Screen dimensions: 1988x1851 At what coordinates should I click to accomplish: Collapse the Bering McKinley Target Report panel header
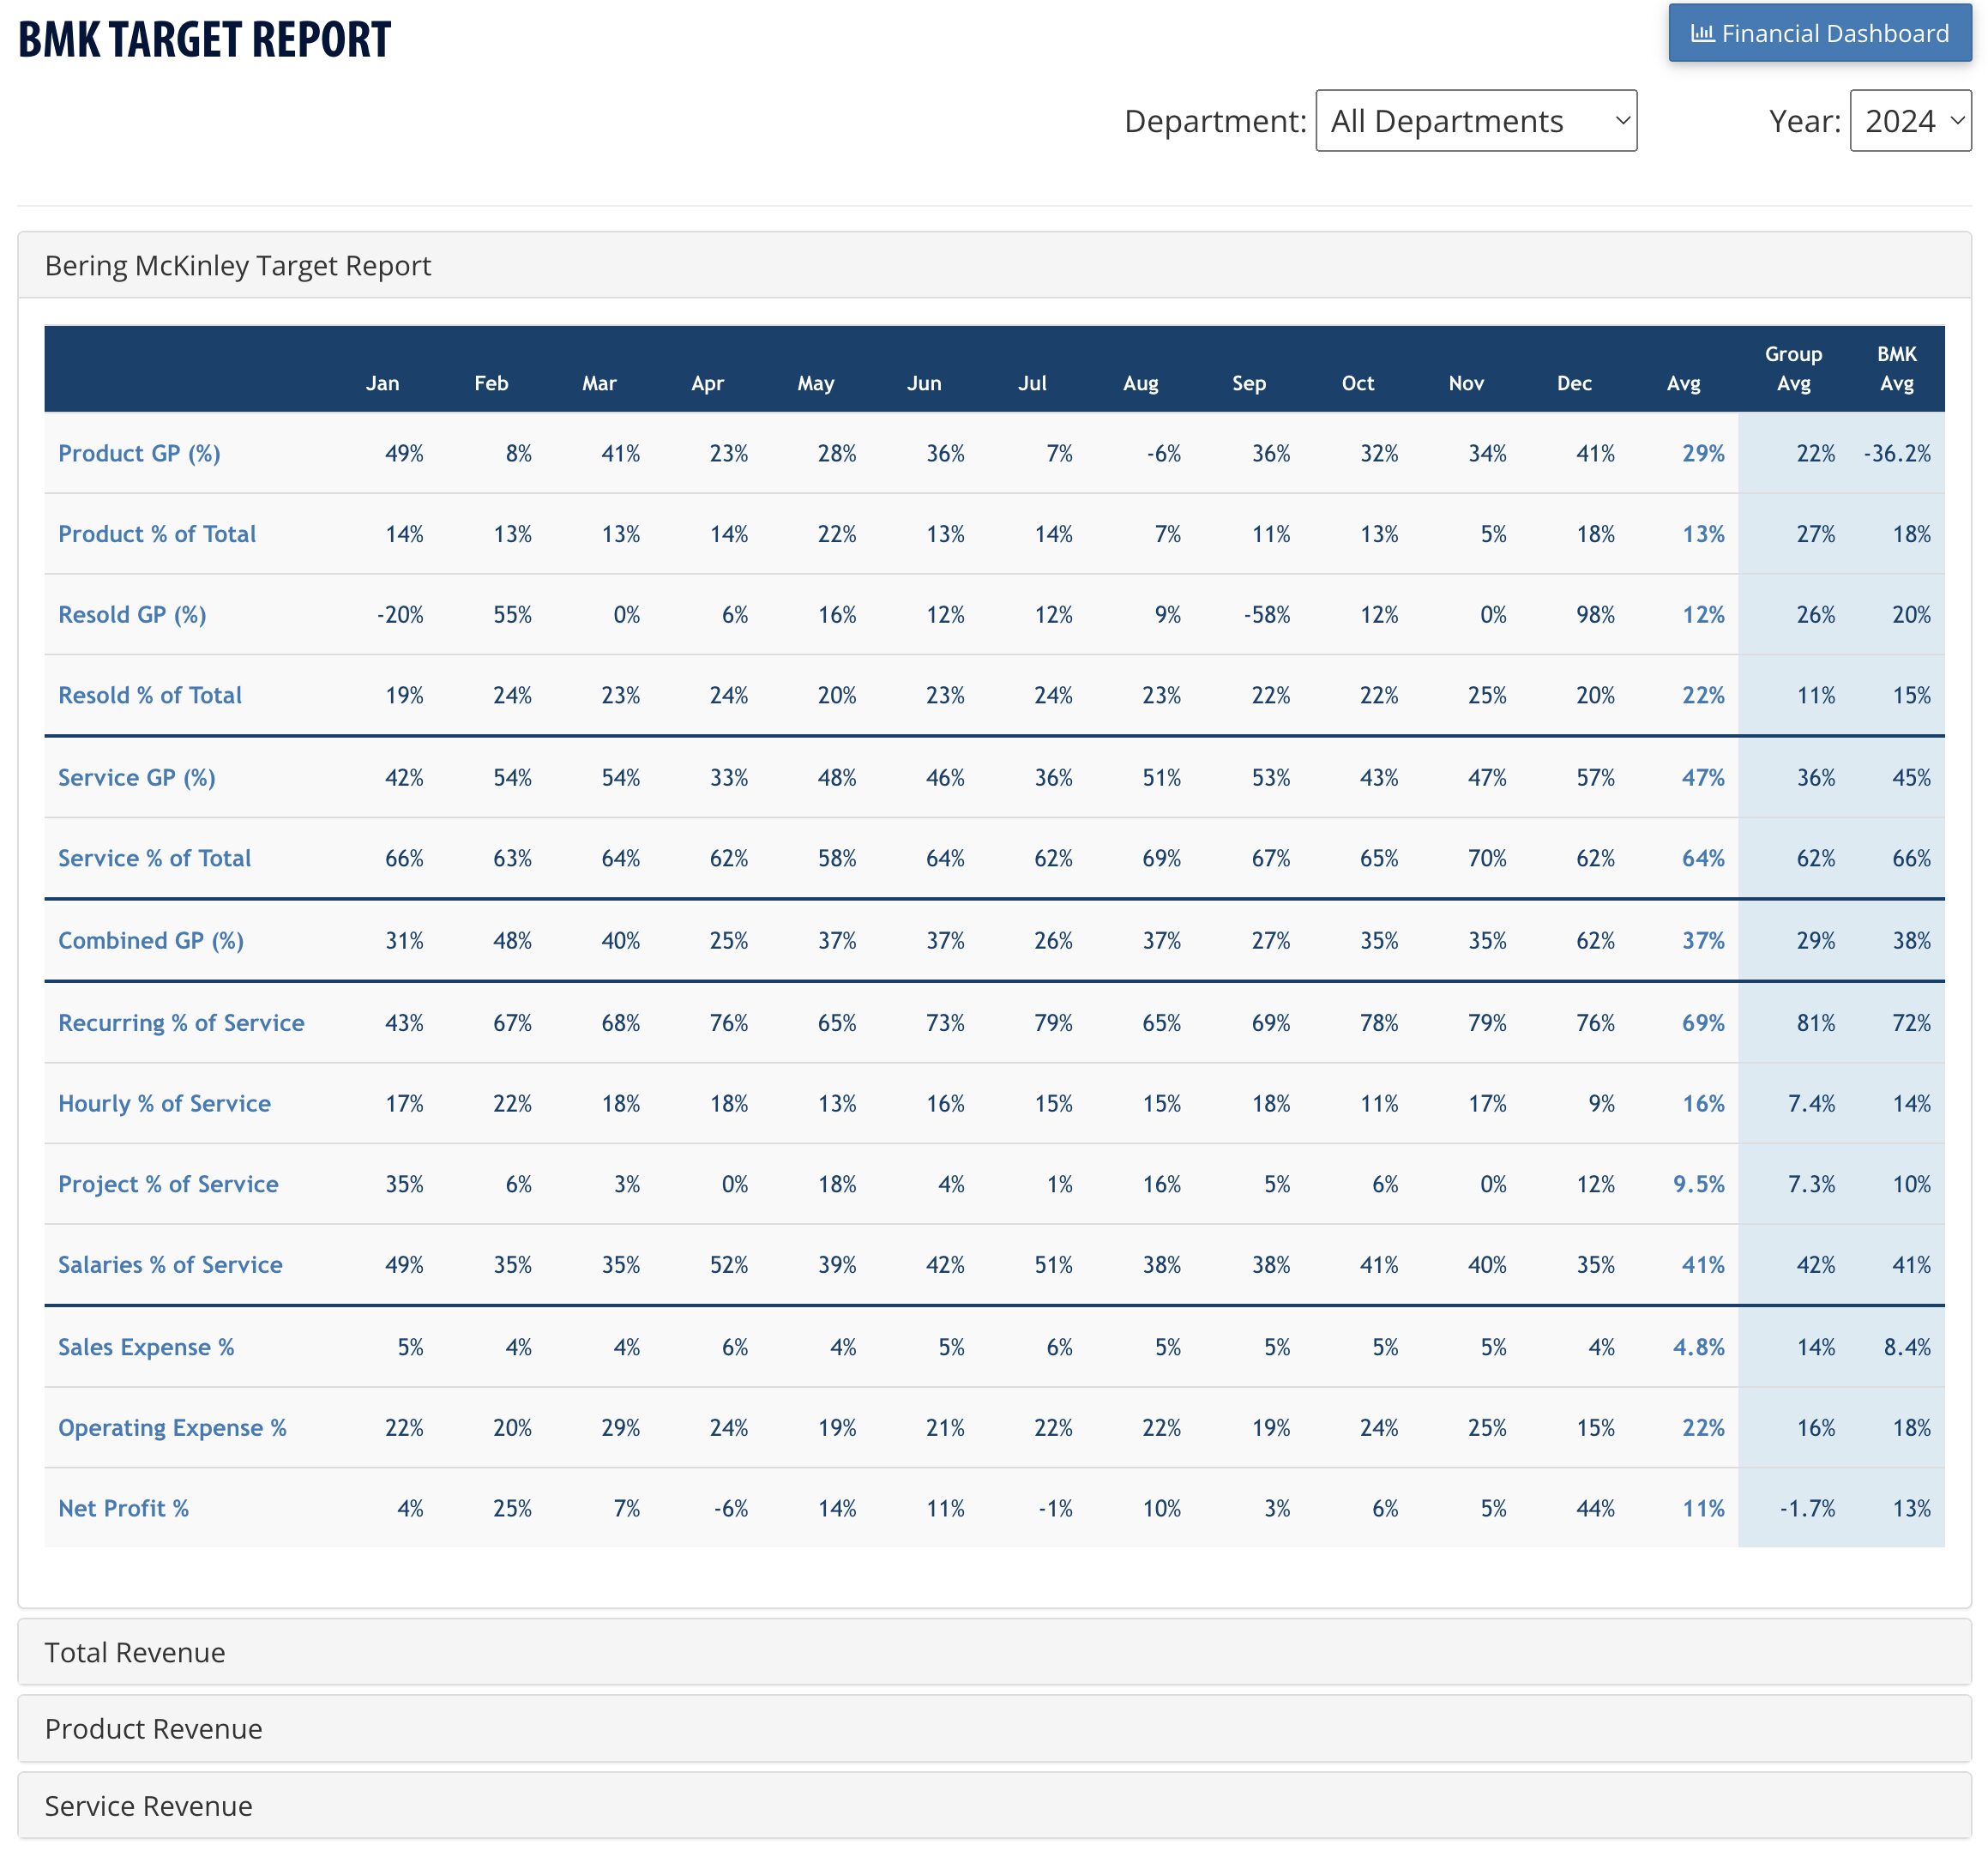(x=994, y=265)
